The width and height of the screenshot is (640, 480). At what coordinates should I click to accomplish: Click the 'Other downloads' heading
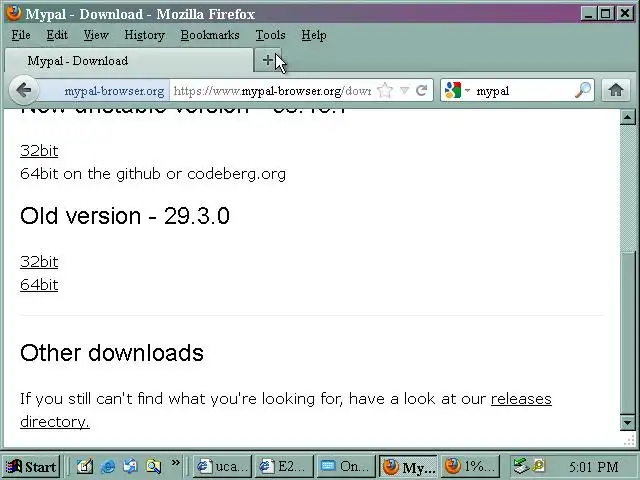click(112, 353)
